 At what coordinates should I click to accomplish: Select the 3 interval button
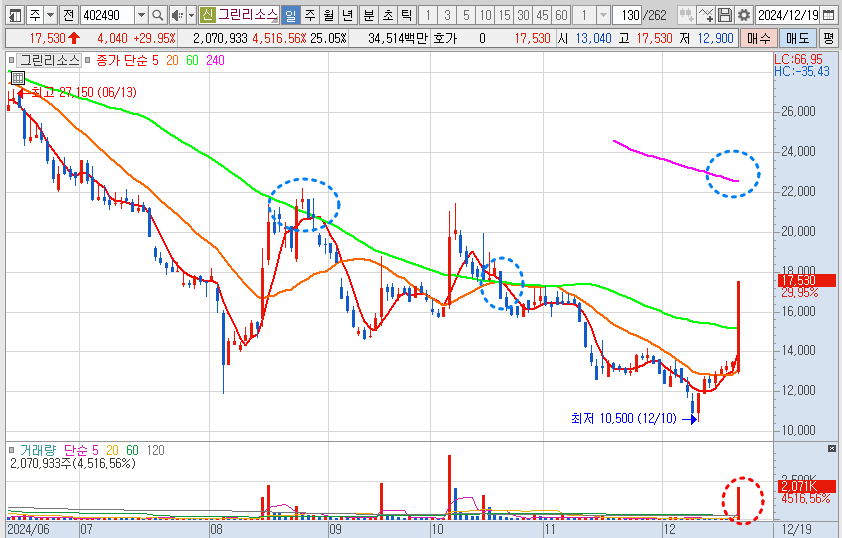click(x=447, y=15)
